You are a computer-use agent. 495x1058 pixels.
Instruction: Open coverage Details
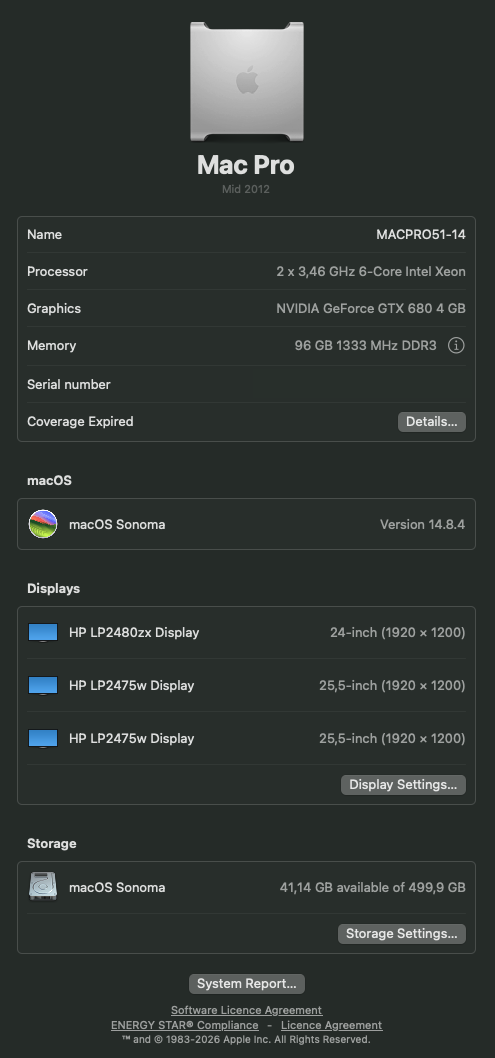(432, 422)
